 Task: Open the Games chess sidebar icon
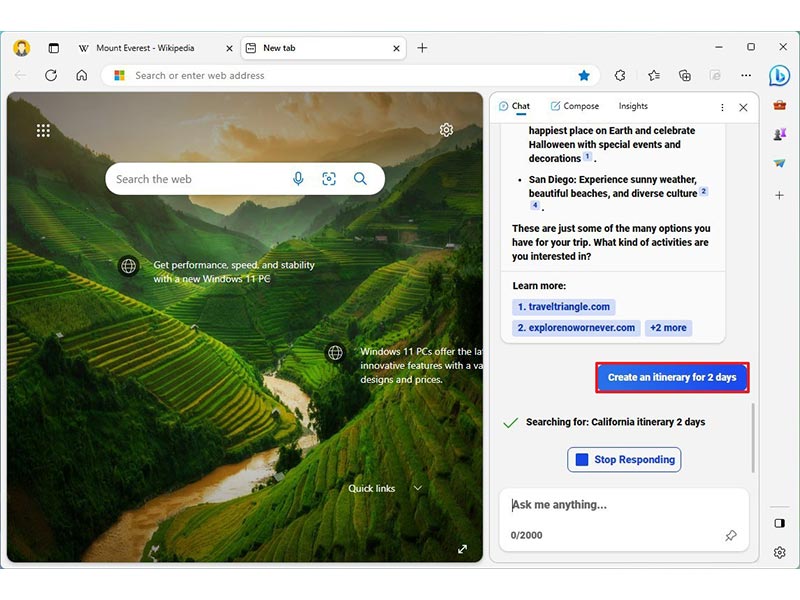pos(779,134)
